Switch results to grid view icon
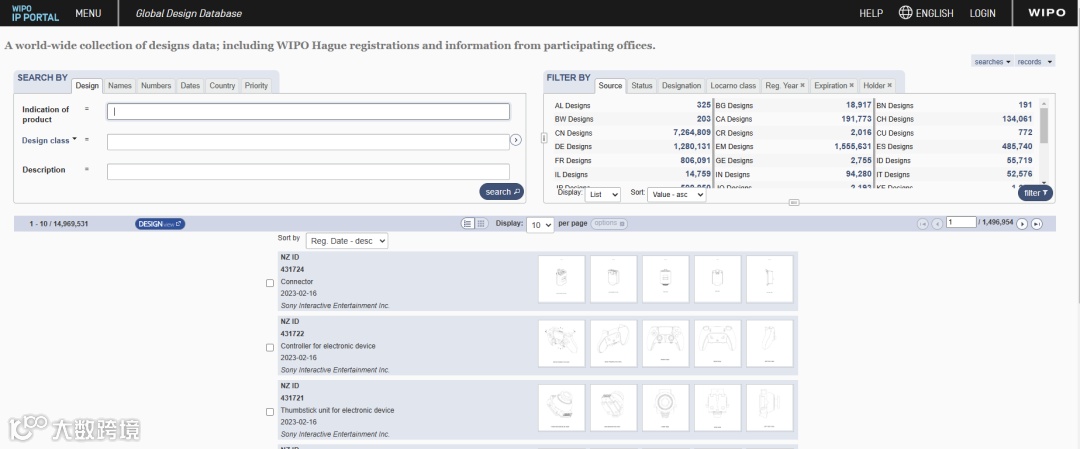This screenshot has height=449, width=1080. [481, 224]
